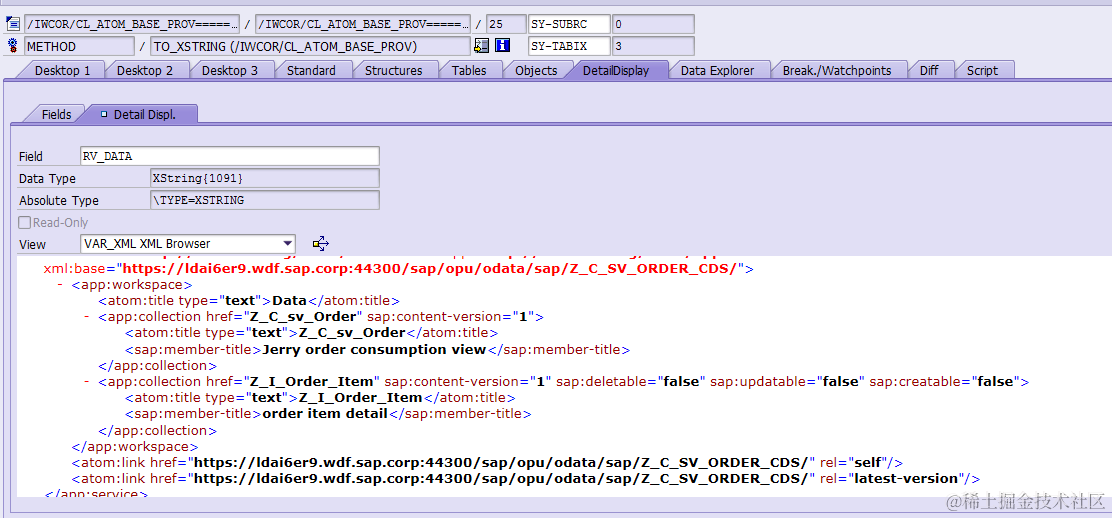Click the first program name field
The image size is (1112, 518).
click(x=132, y=24)
